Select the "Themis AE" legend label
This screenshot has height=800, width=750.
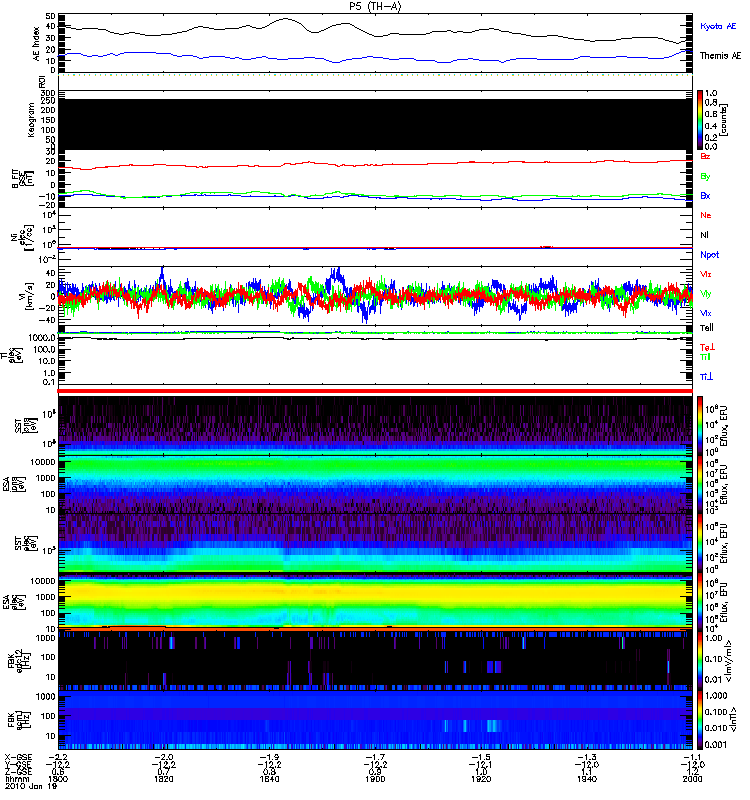click(x=720, y=56)
